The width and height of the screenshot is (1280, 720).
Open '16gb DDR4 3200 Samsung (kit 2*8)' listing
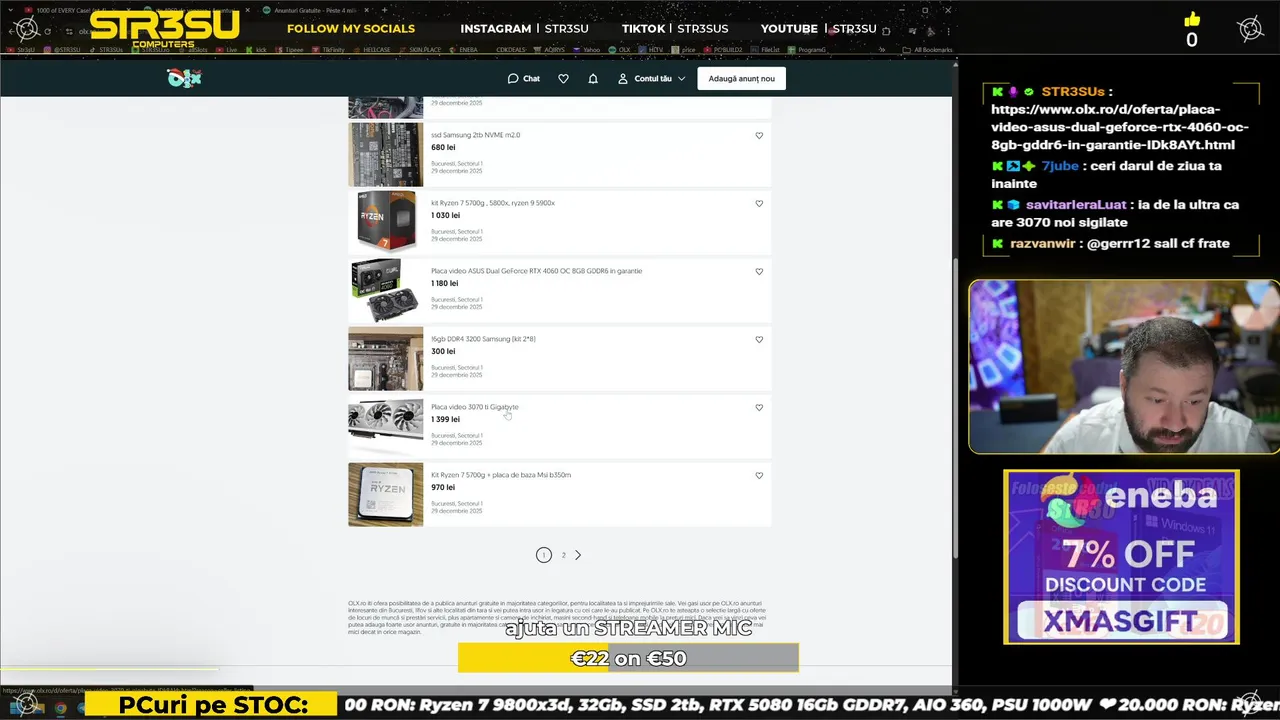pyautogui.click(x=483, y=339)
